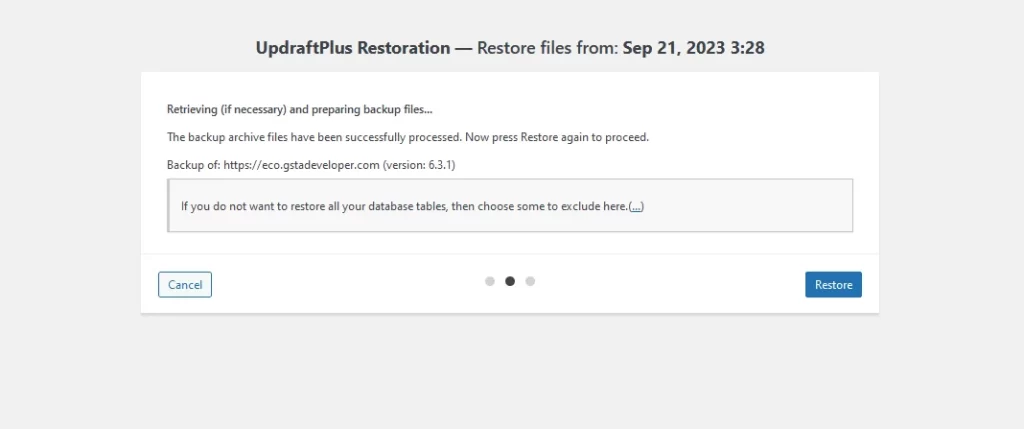Click the 'Restore files from:' heading text
The width and height of the screenshot is (1024, 429).
pyautogui.click(x=548, y=48)
